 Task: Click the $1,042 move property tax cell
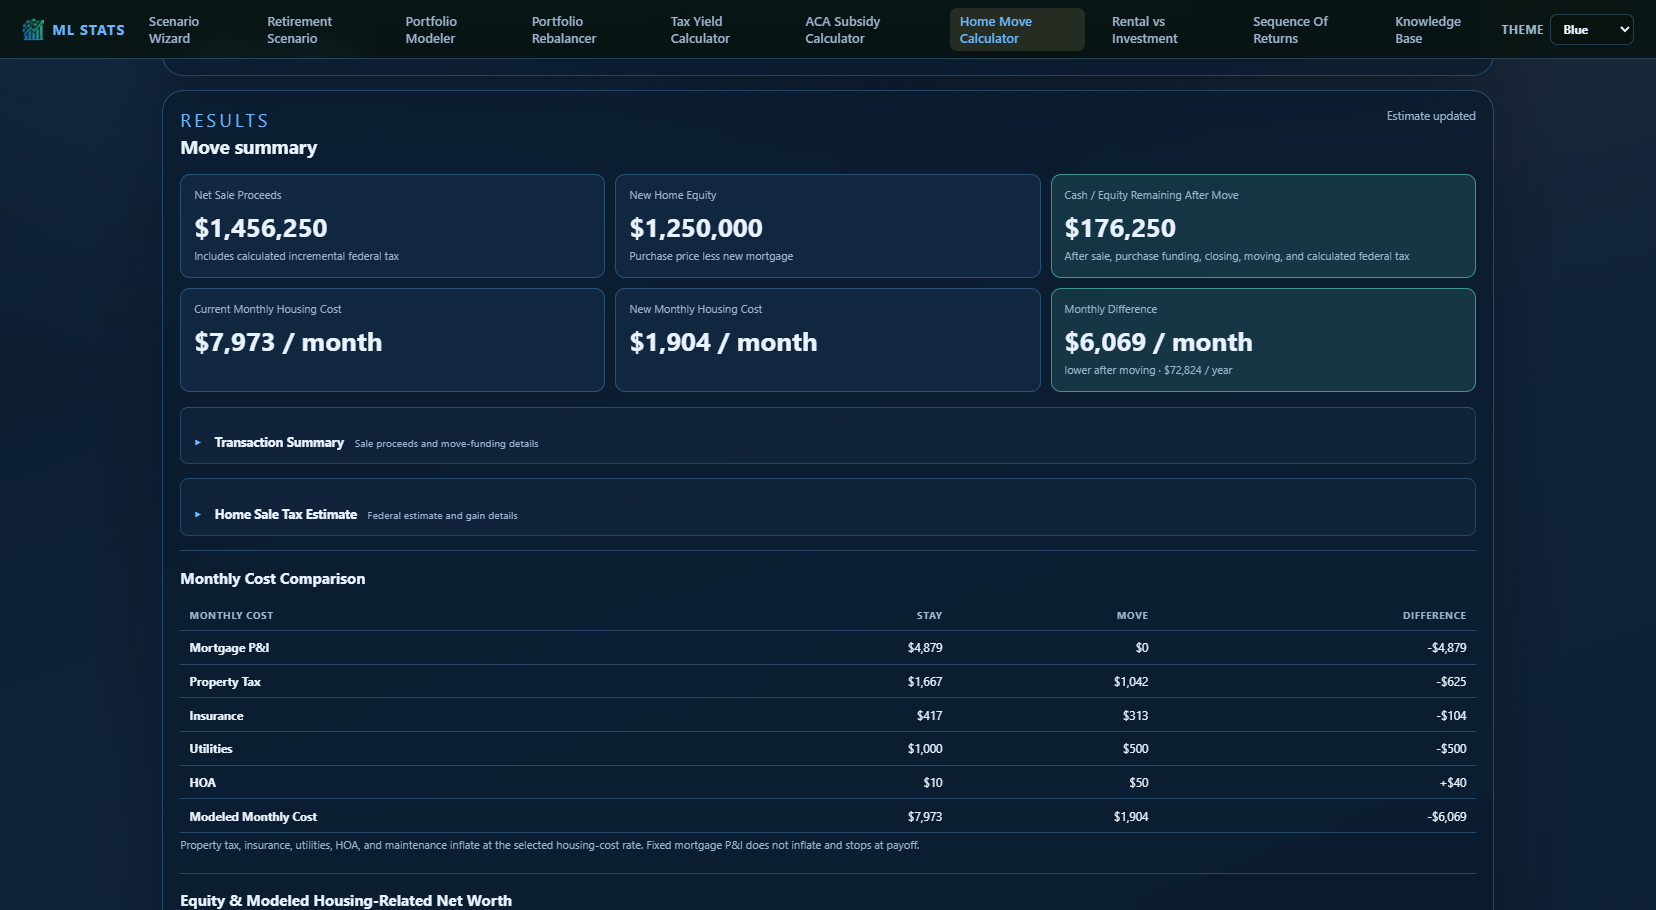(1131, 682)
